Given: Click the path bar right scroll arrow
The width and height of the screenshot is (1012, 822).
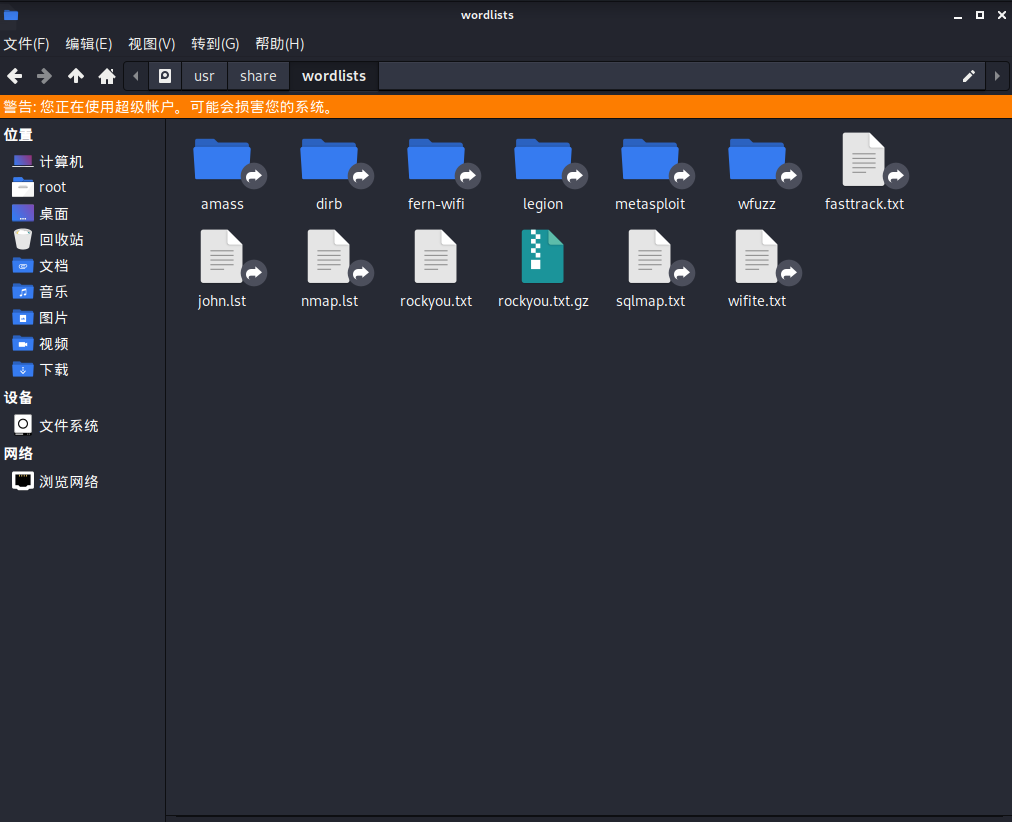Looking at the screenshot, I should pos(997,76).
